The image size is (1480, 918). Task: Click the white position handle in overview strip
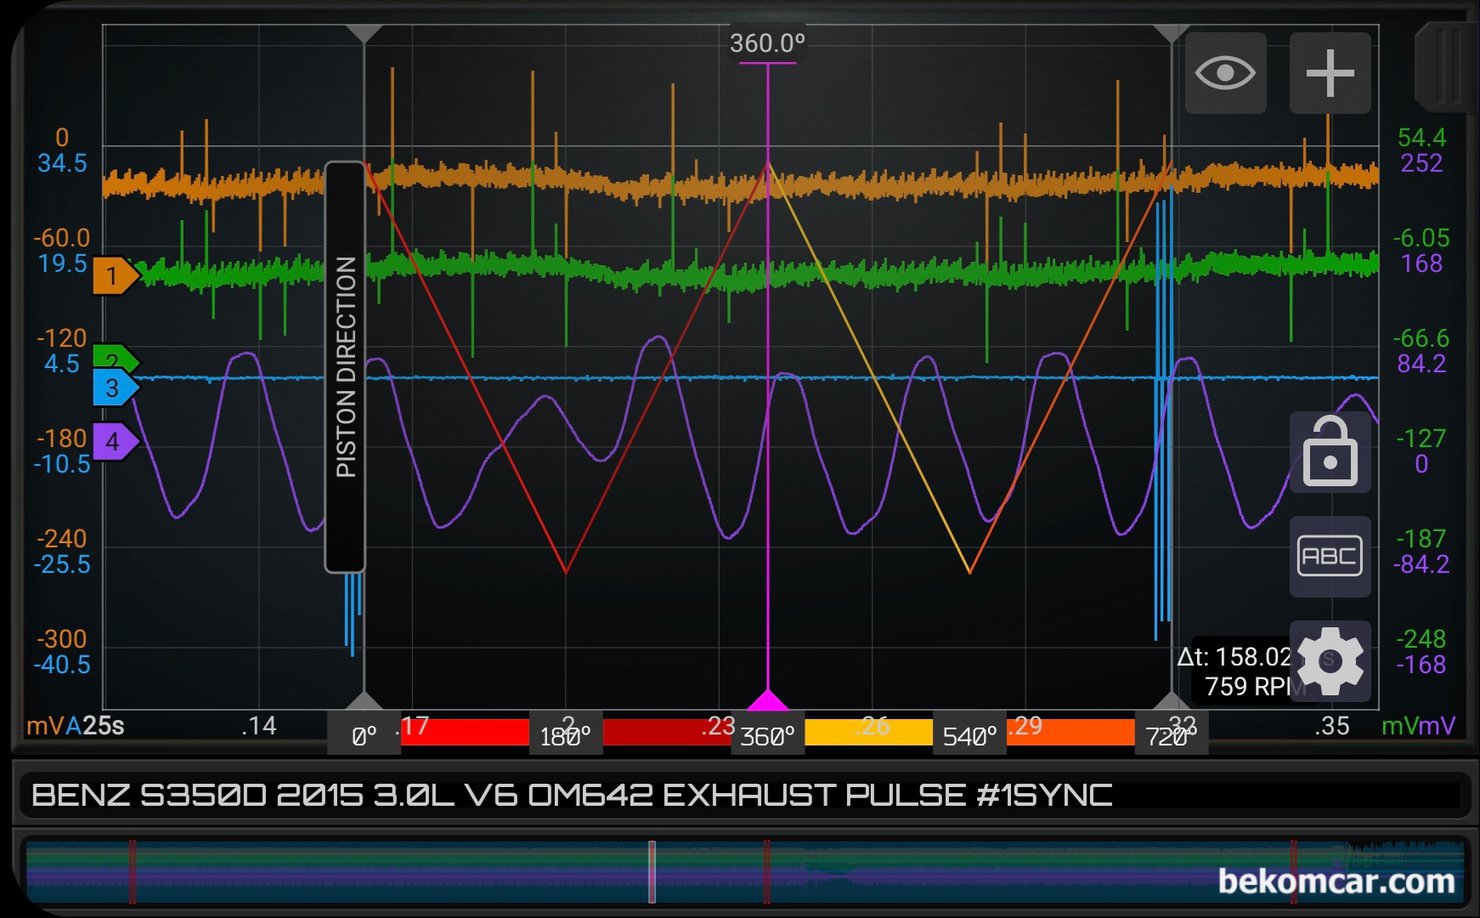pyautogui.click(x=652, y=872)
